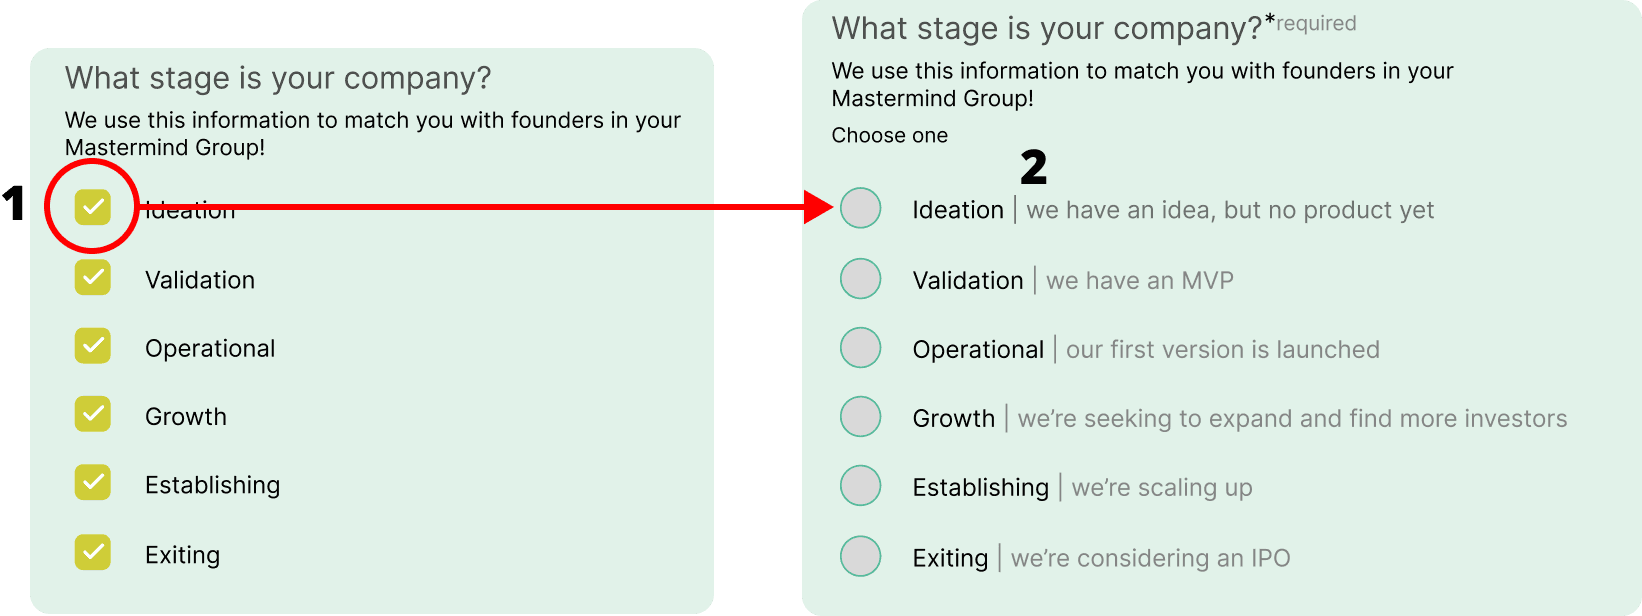Select the Operational radio button
The height and width of the screenshot is (616, 1642).
click(860, 348)
